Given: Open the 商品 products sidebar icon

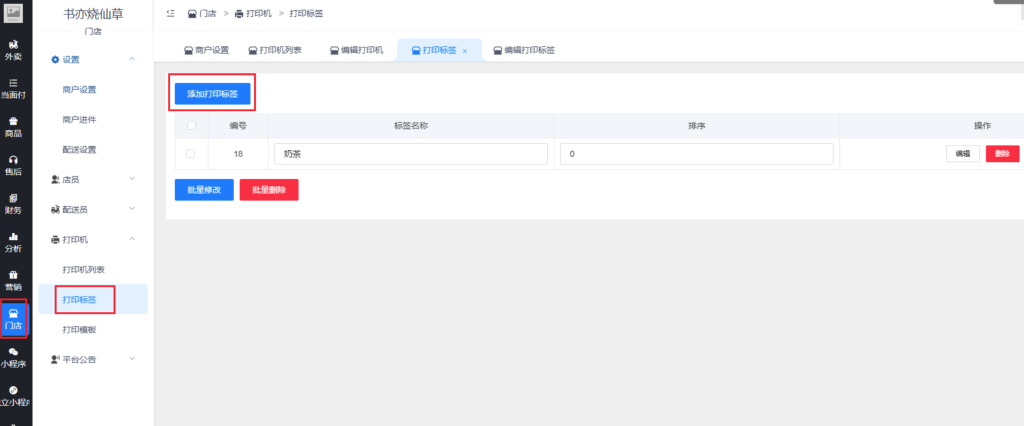Looking at the screenshot, I should point(14,126).
